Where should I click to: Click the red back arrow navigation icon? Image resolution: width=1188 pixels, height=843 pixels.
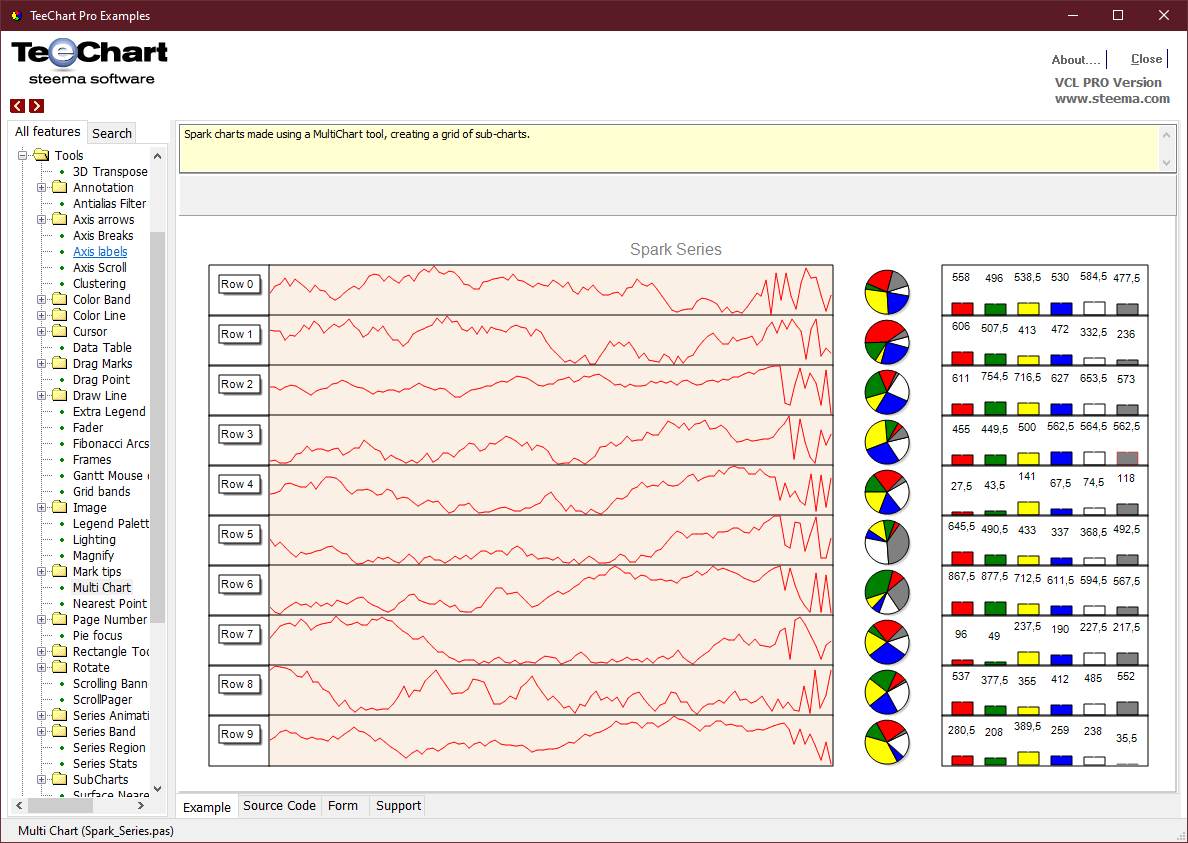[18, 106]
